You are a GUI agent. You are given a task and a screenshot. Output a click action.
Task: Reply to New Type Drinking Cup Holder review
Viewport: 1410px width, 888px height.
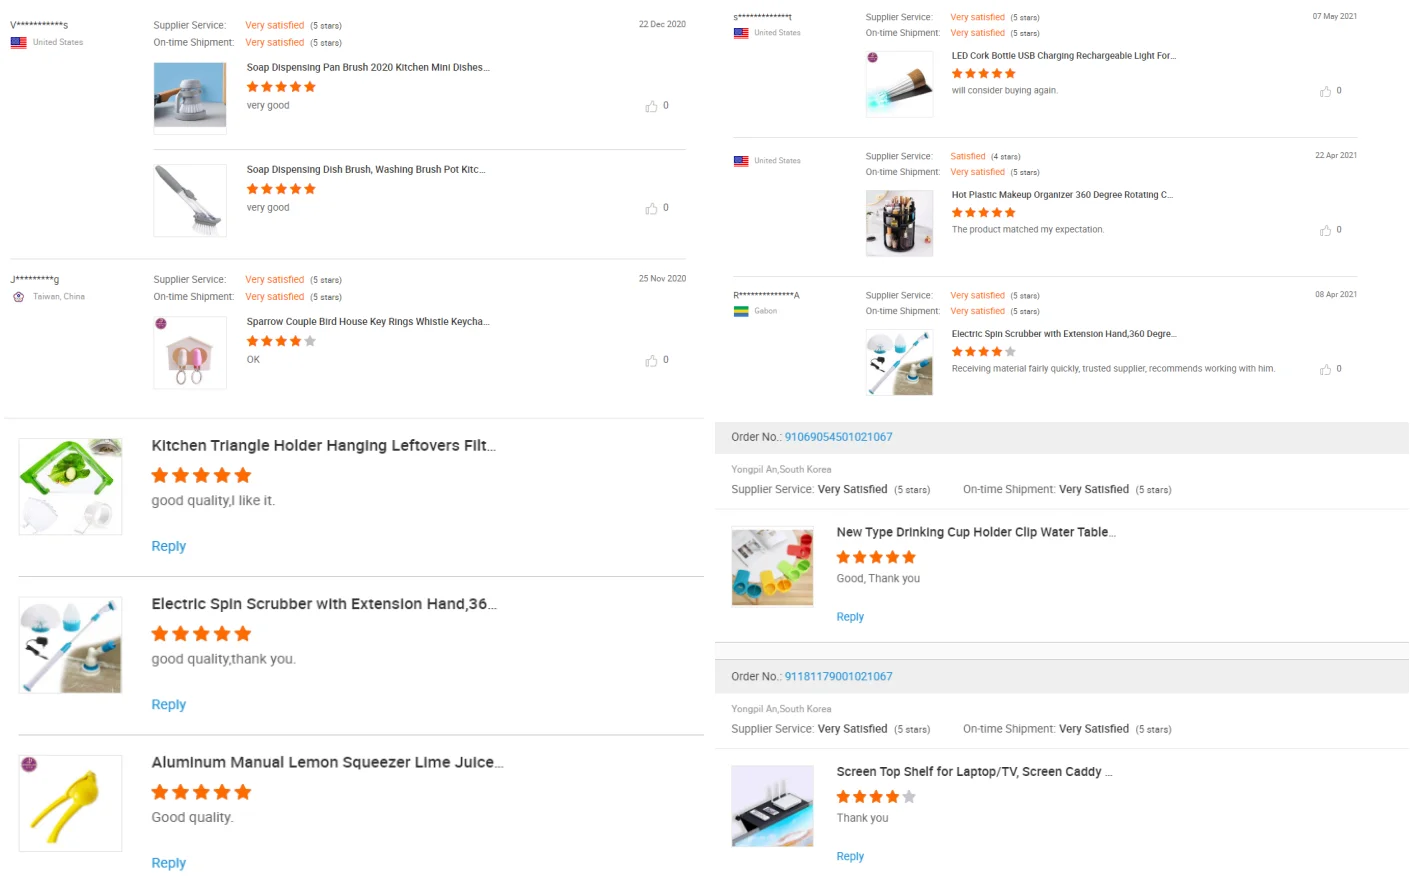850,617
